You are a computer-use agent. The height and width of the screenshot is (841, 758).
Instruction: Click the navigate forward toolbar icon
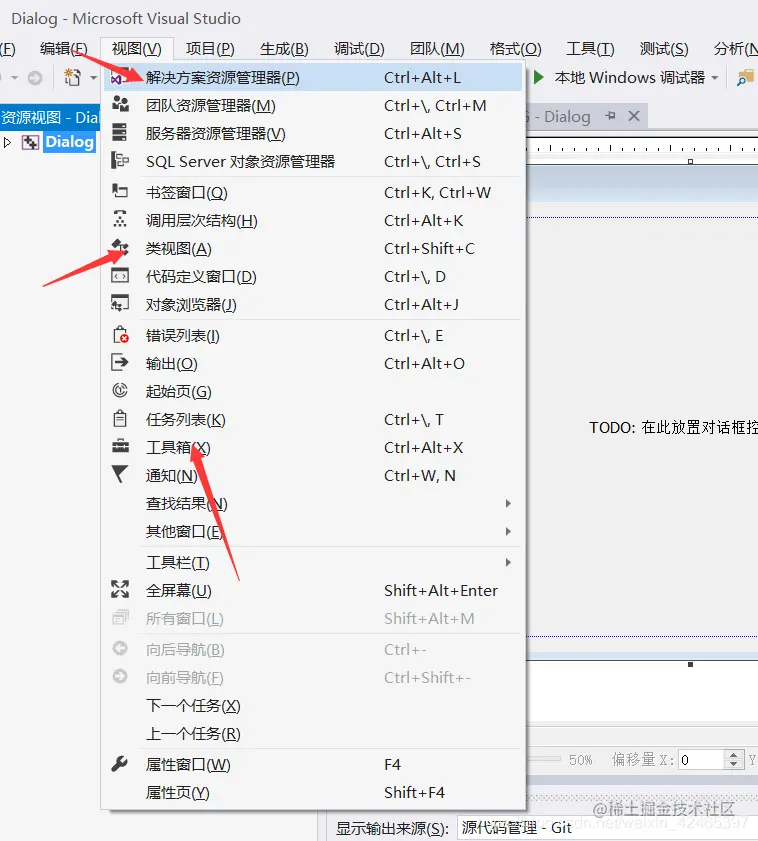coord(35,78)
